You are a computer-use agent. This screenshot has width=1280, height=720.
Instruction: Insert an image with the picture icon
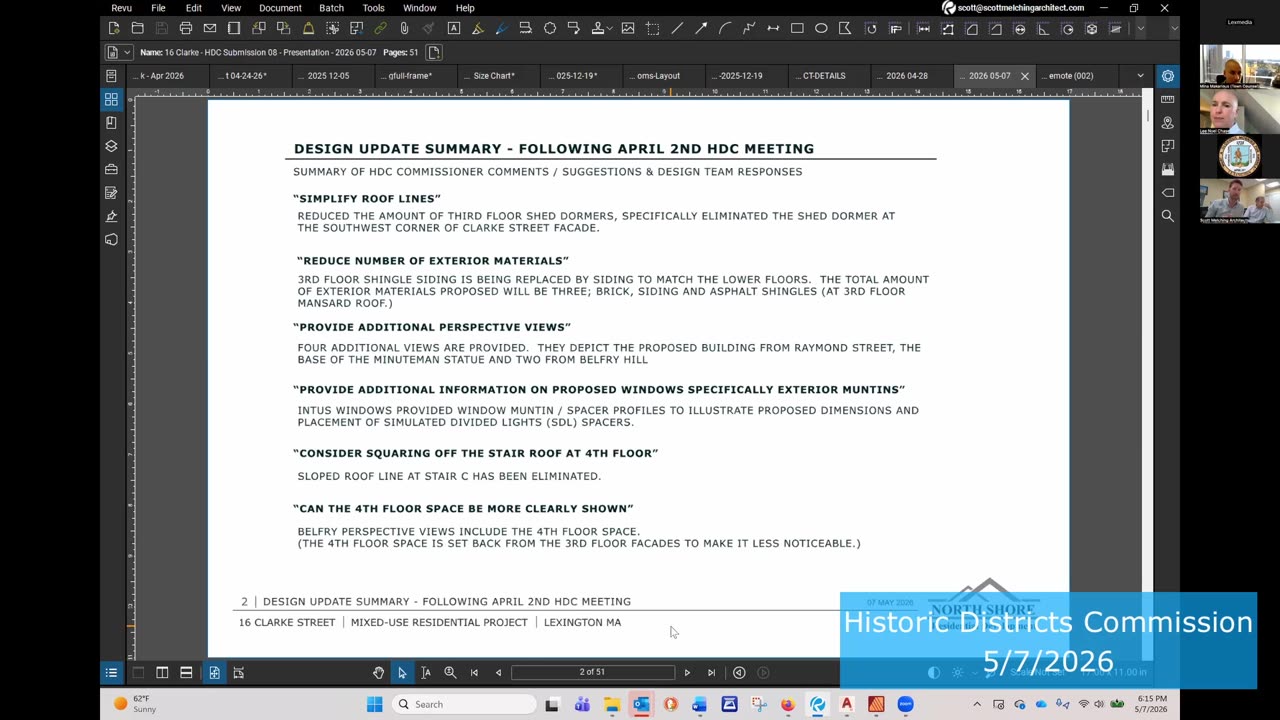pos(627,28)
